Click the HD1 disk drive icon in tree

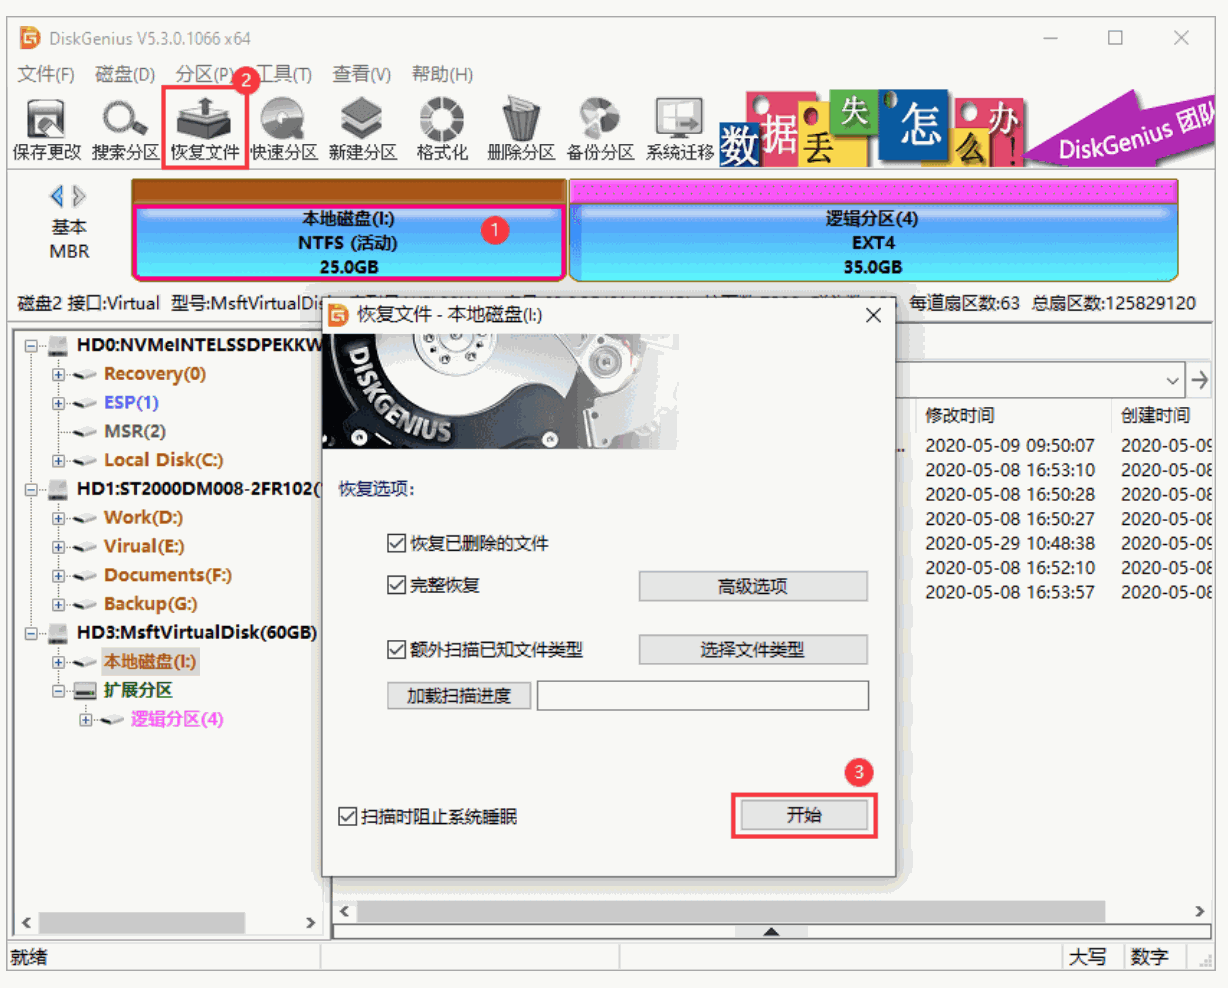click(x=59, y=489)
